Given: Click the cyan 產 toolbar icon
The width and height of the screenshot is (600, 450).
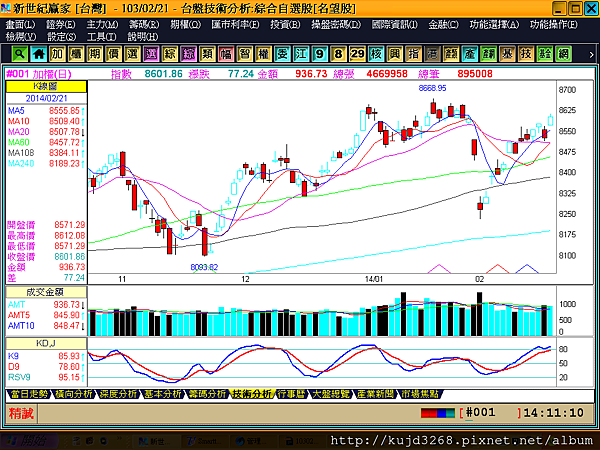Looking at the screenshot, I should click(470, 54).
